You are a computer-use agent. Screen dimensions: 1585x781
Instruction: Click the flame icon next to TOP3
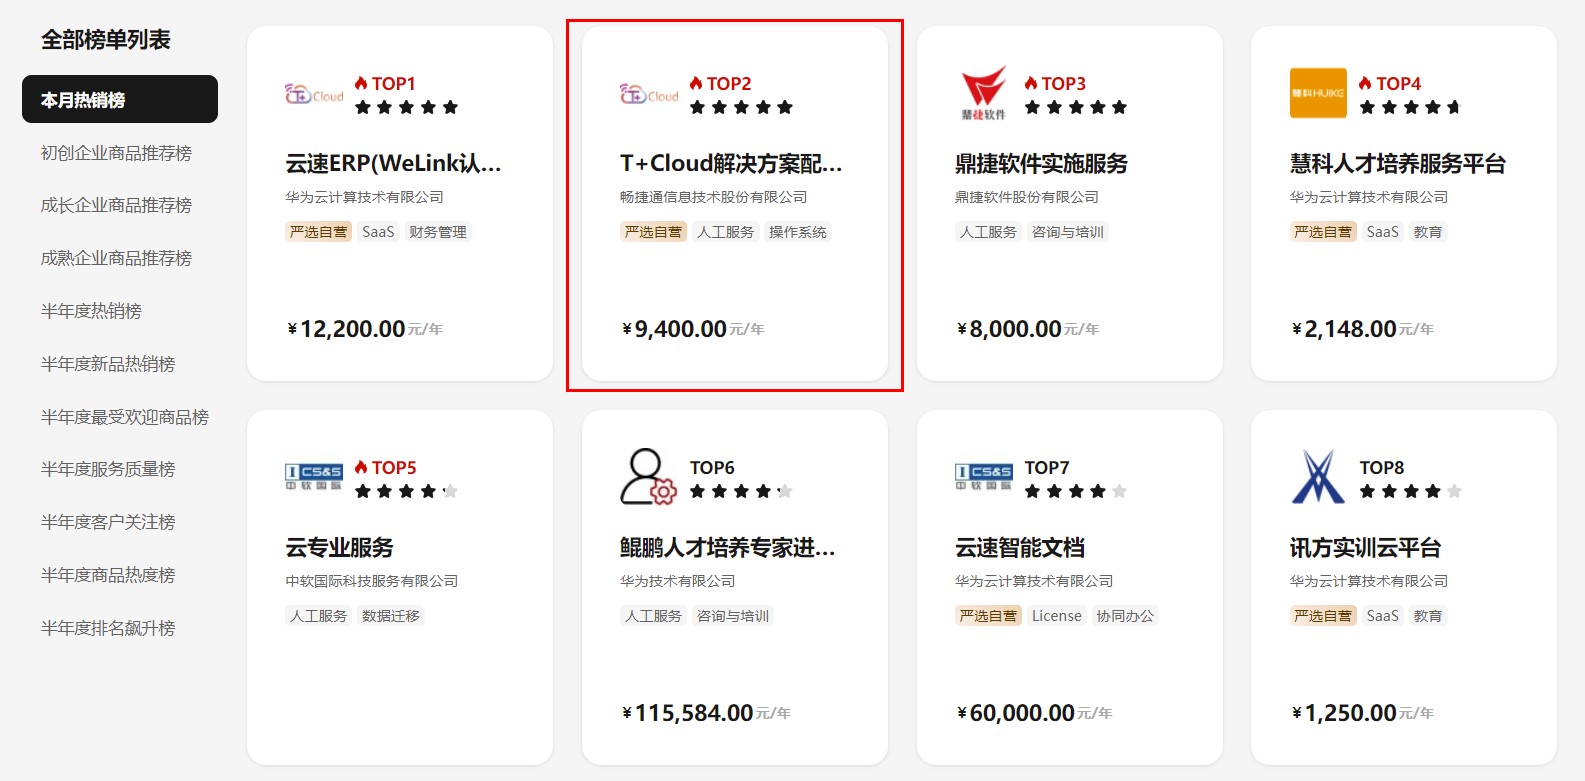(1031, 83)
